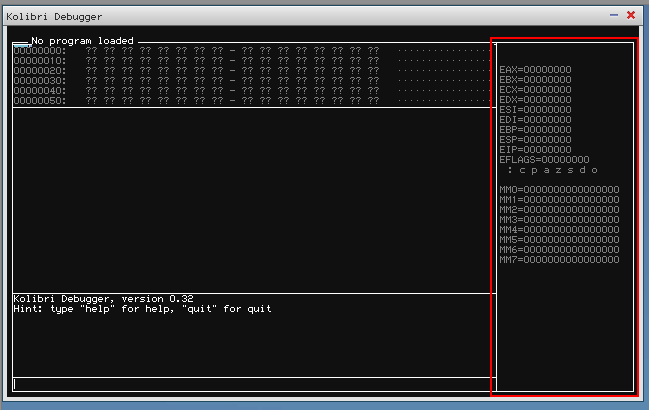The image size is (649, 410).
Task: Click the EFLAGS register value
Action: pyautogui.click(x=562, y=160)
